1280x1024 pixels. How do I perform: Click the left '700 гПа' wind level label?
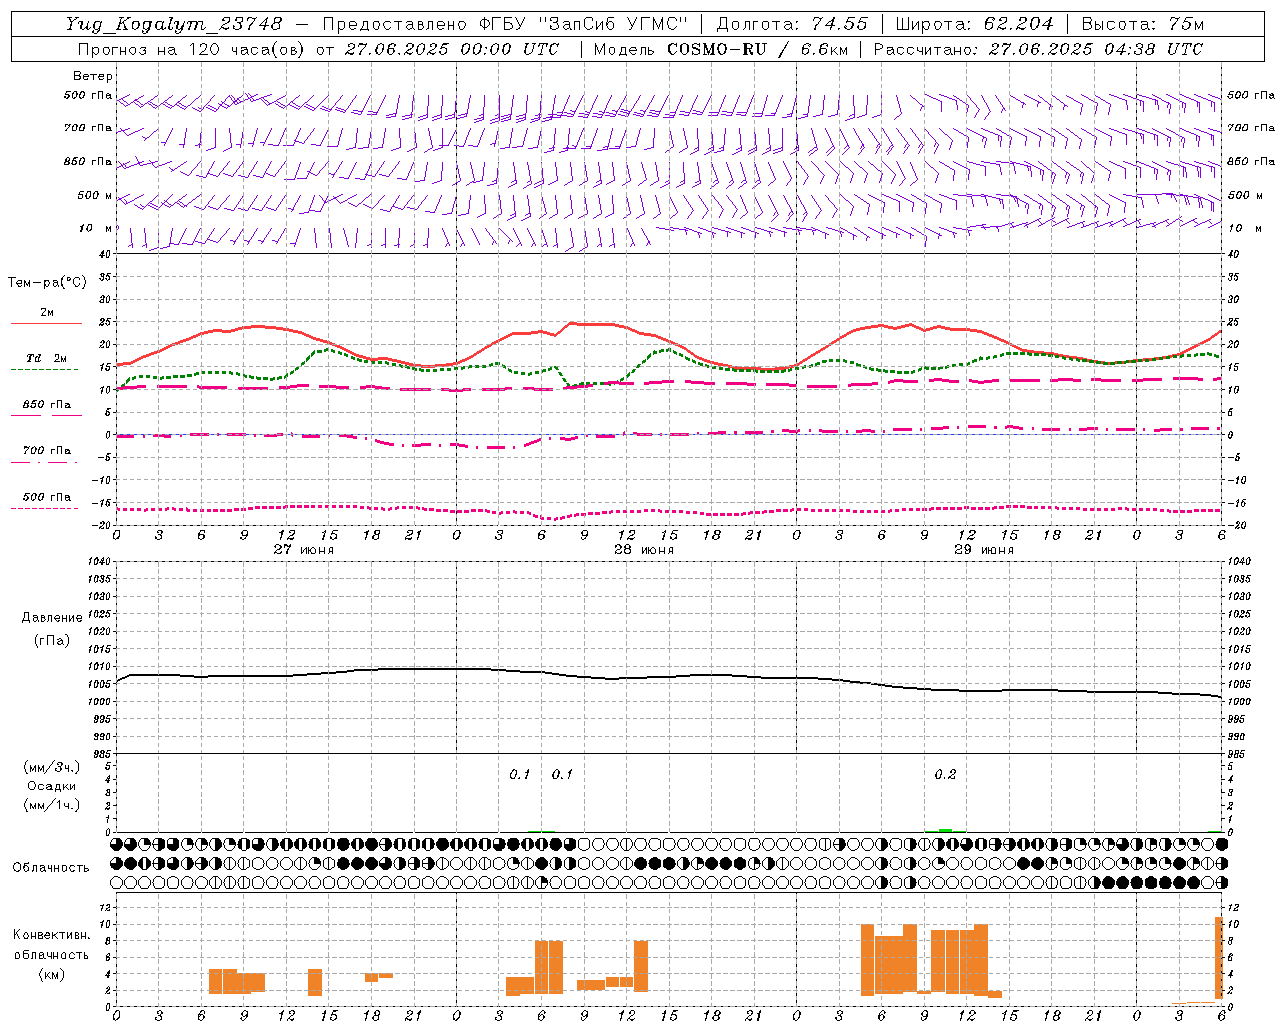88,128
